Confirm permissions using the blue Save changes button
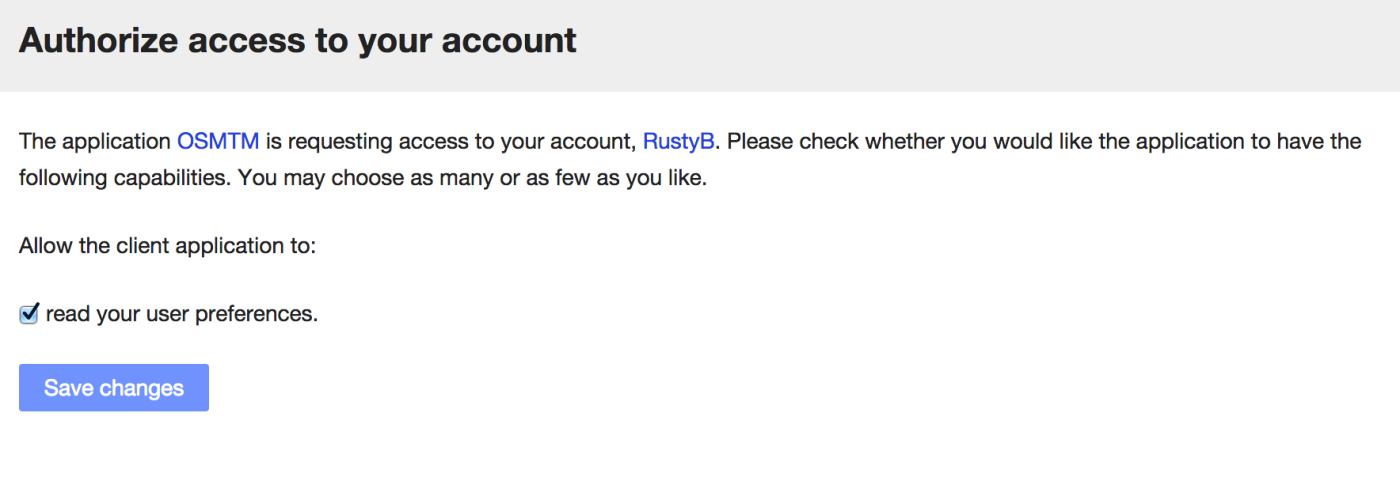1400x481 pixels. click(x=114, y=388)
